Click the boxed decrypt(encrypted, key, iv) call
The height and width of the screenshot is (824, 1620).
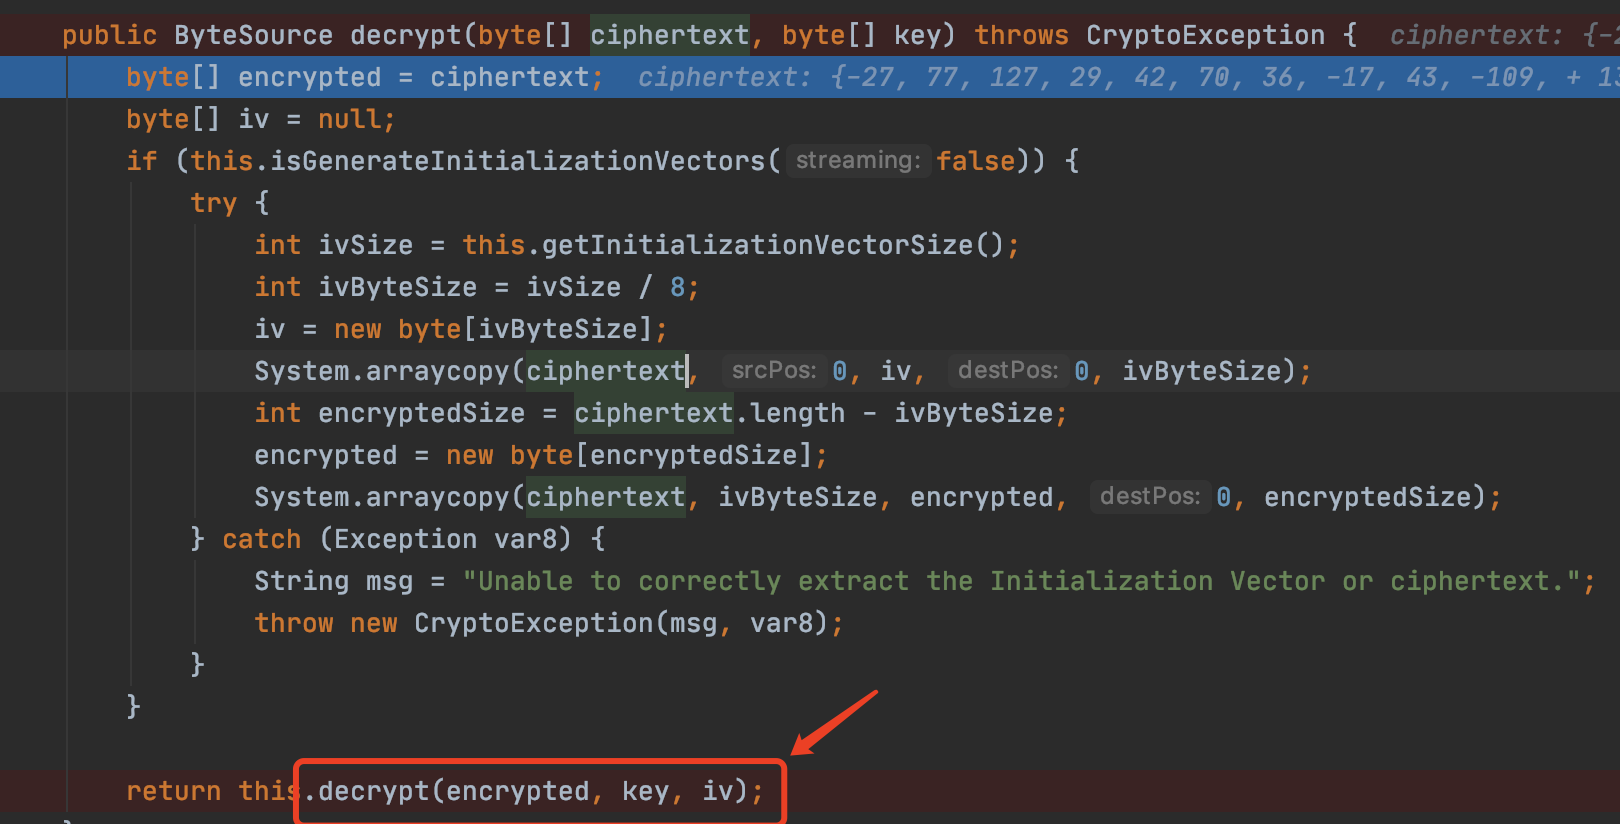coord(540,791)
